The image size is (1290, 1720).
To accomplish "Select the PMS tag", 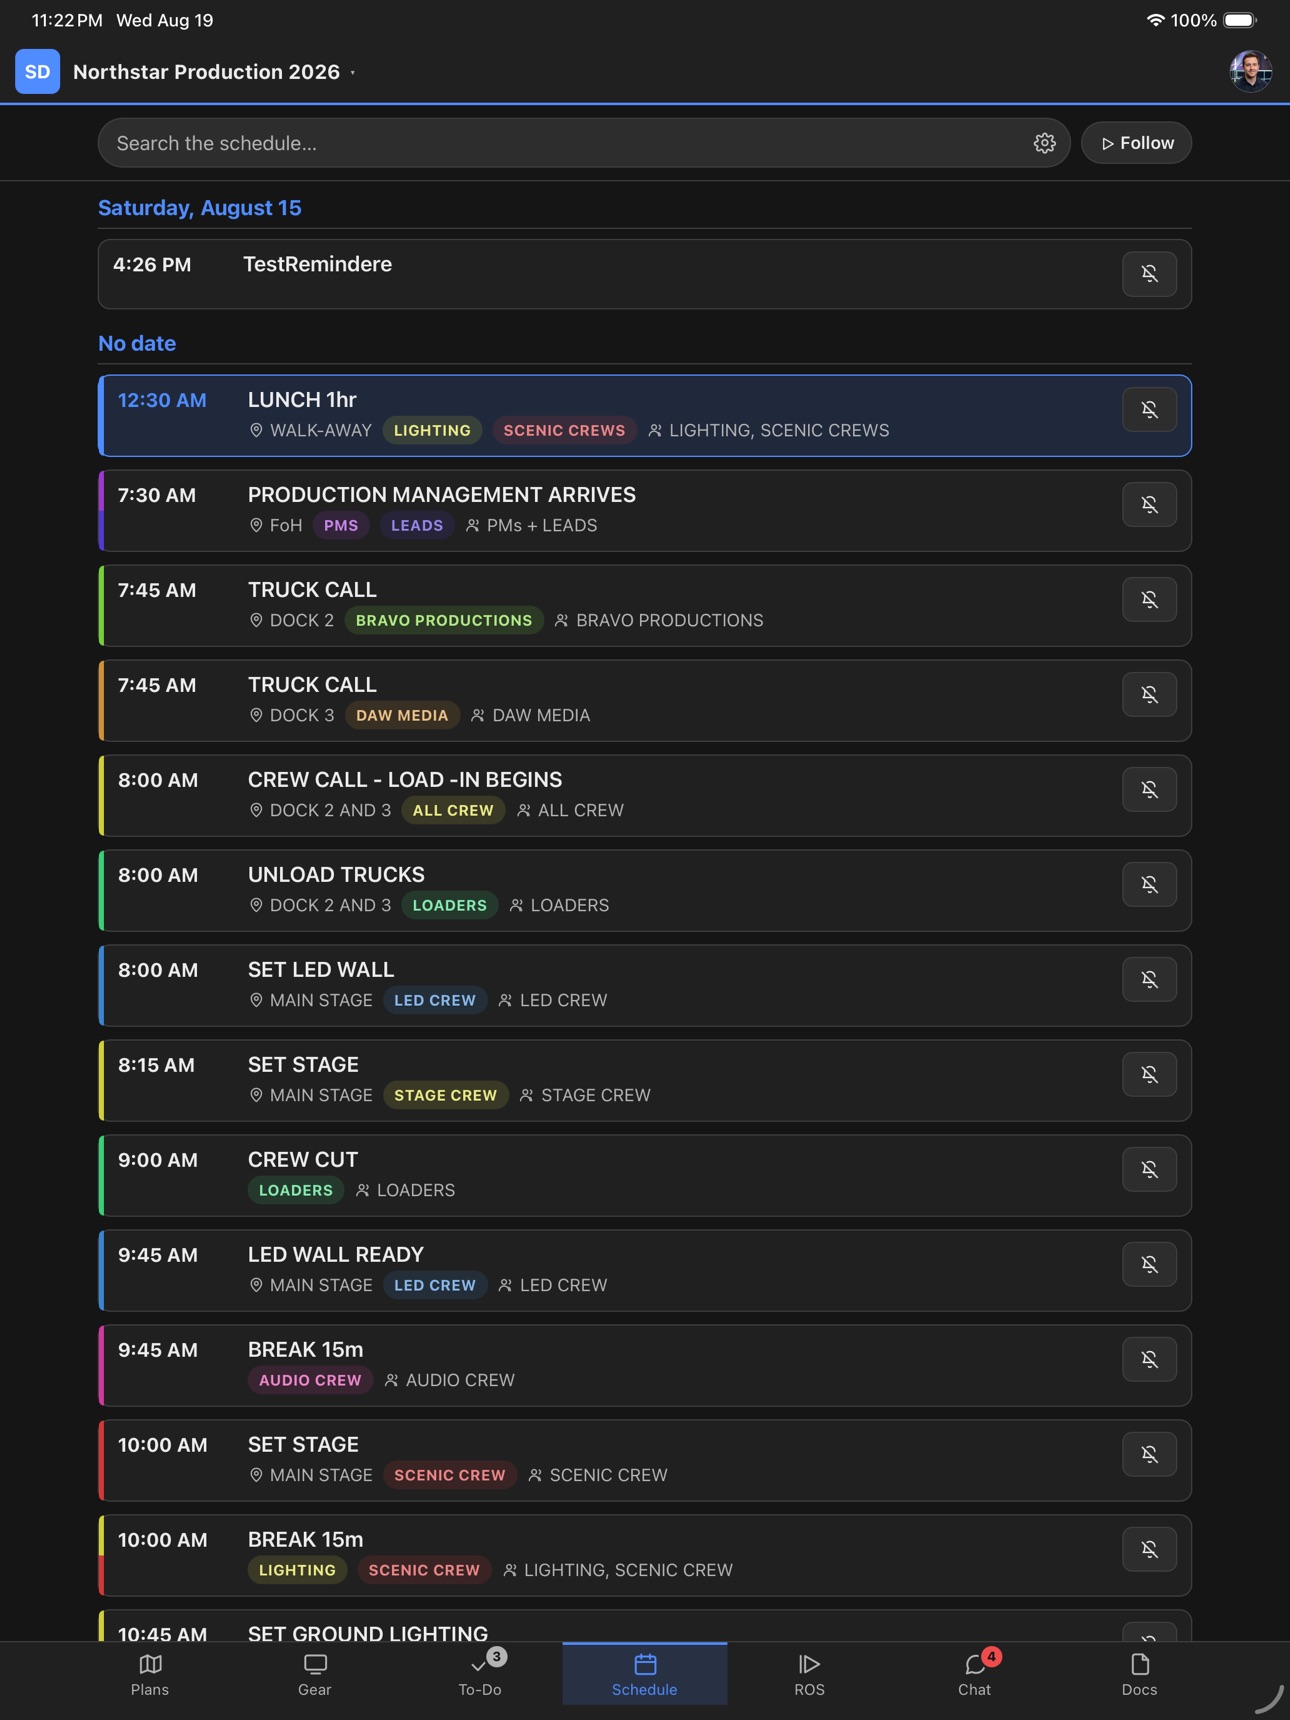I will pos(341,525).
